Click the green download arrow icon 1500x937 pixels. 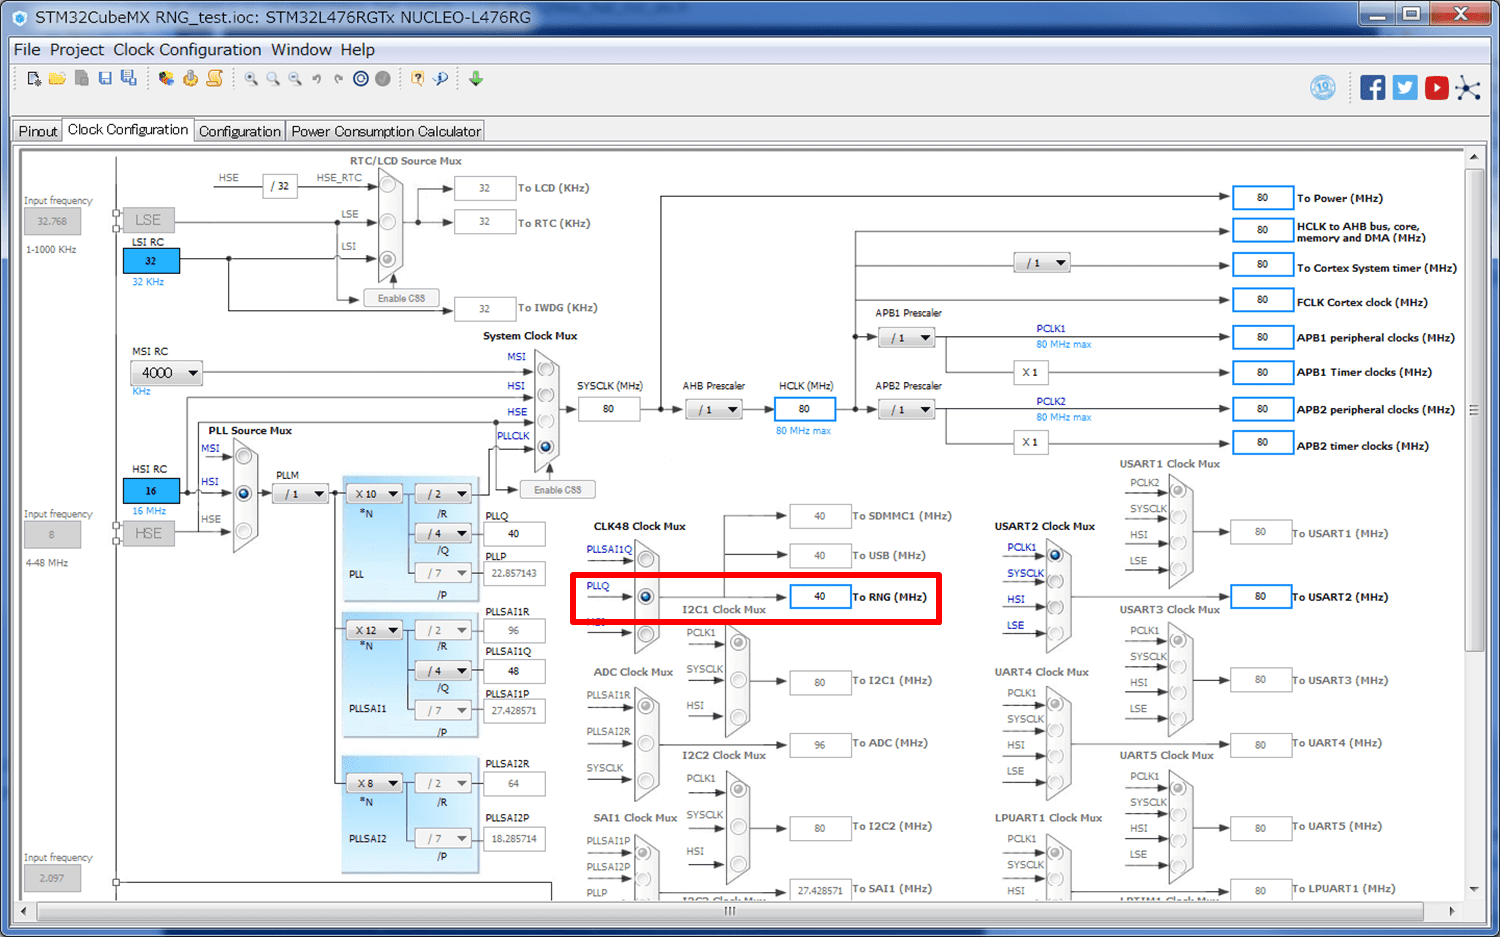click(x=476, y=79)
